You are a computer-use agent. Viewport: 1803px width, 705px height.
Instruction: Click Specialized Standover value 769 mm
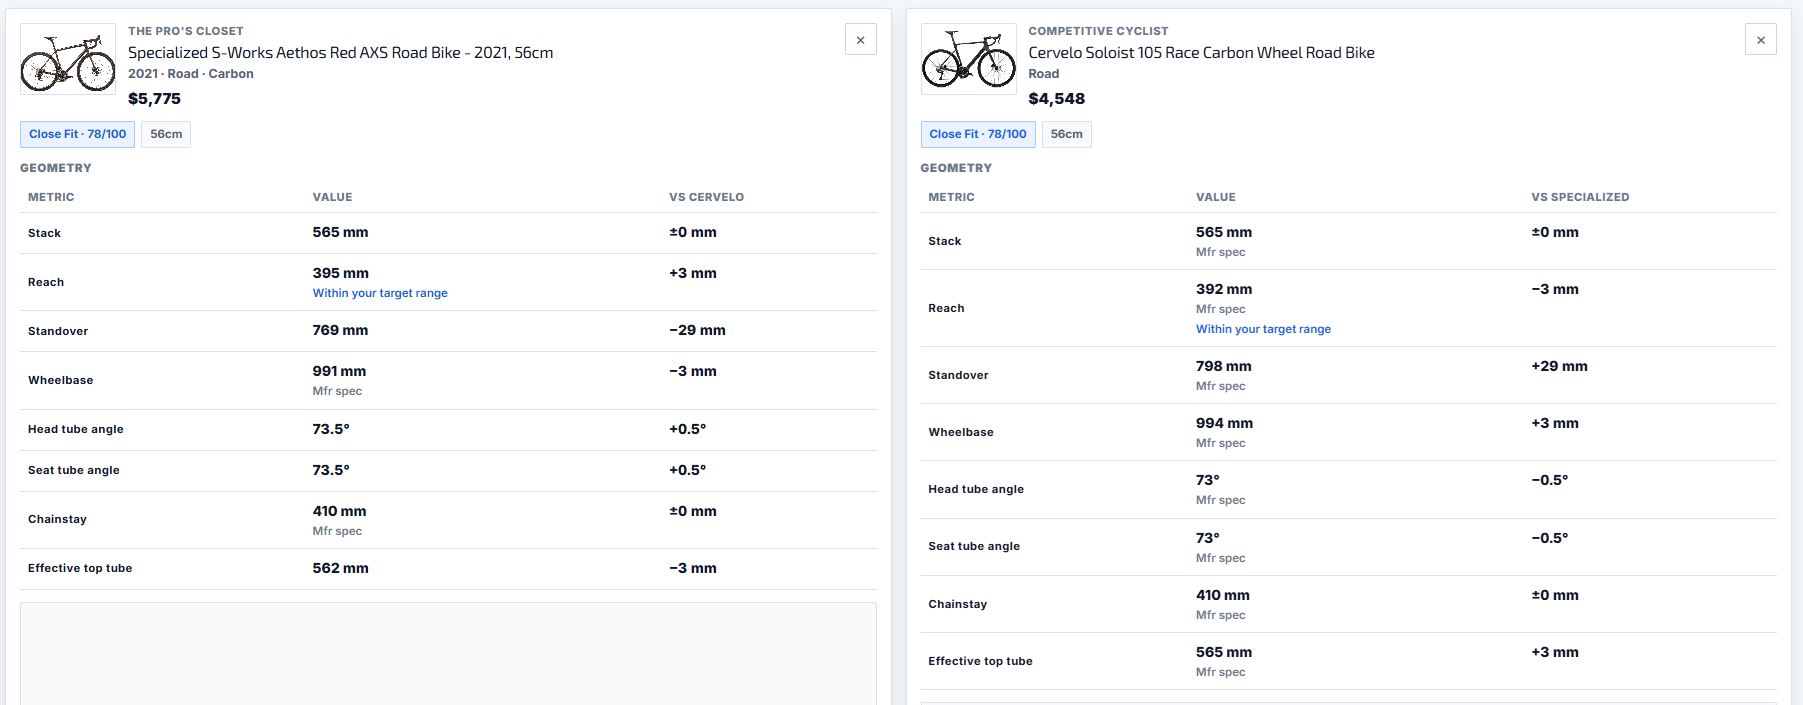340,330
